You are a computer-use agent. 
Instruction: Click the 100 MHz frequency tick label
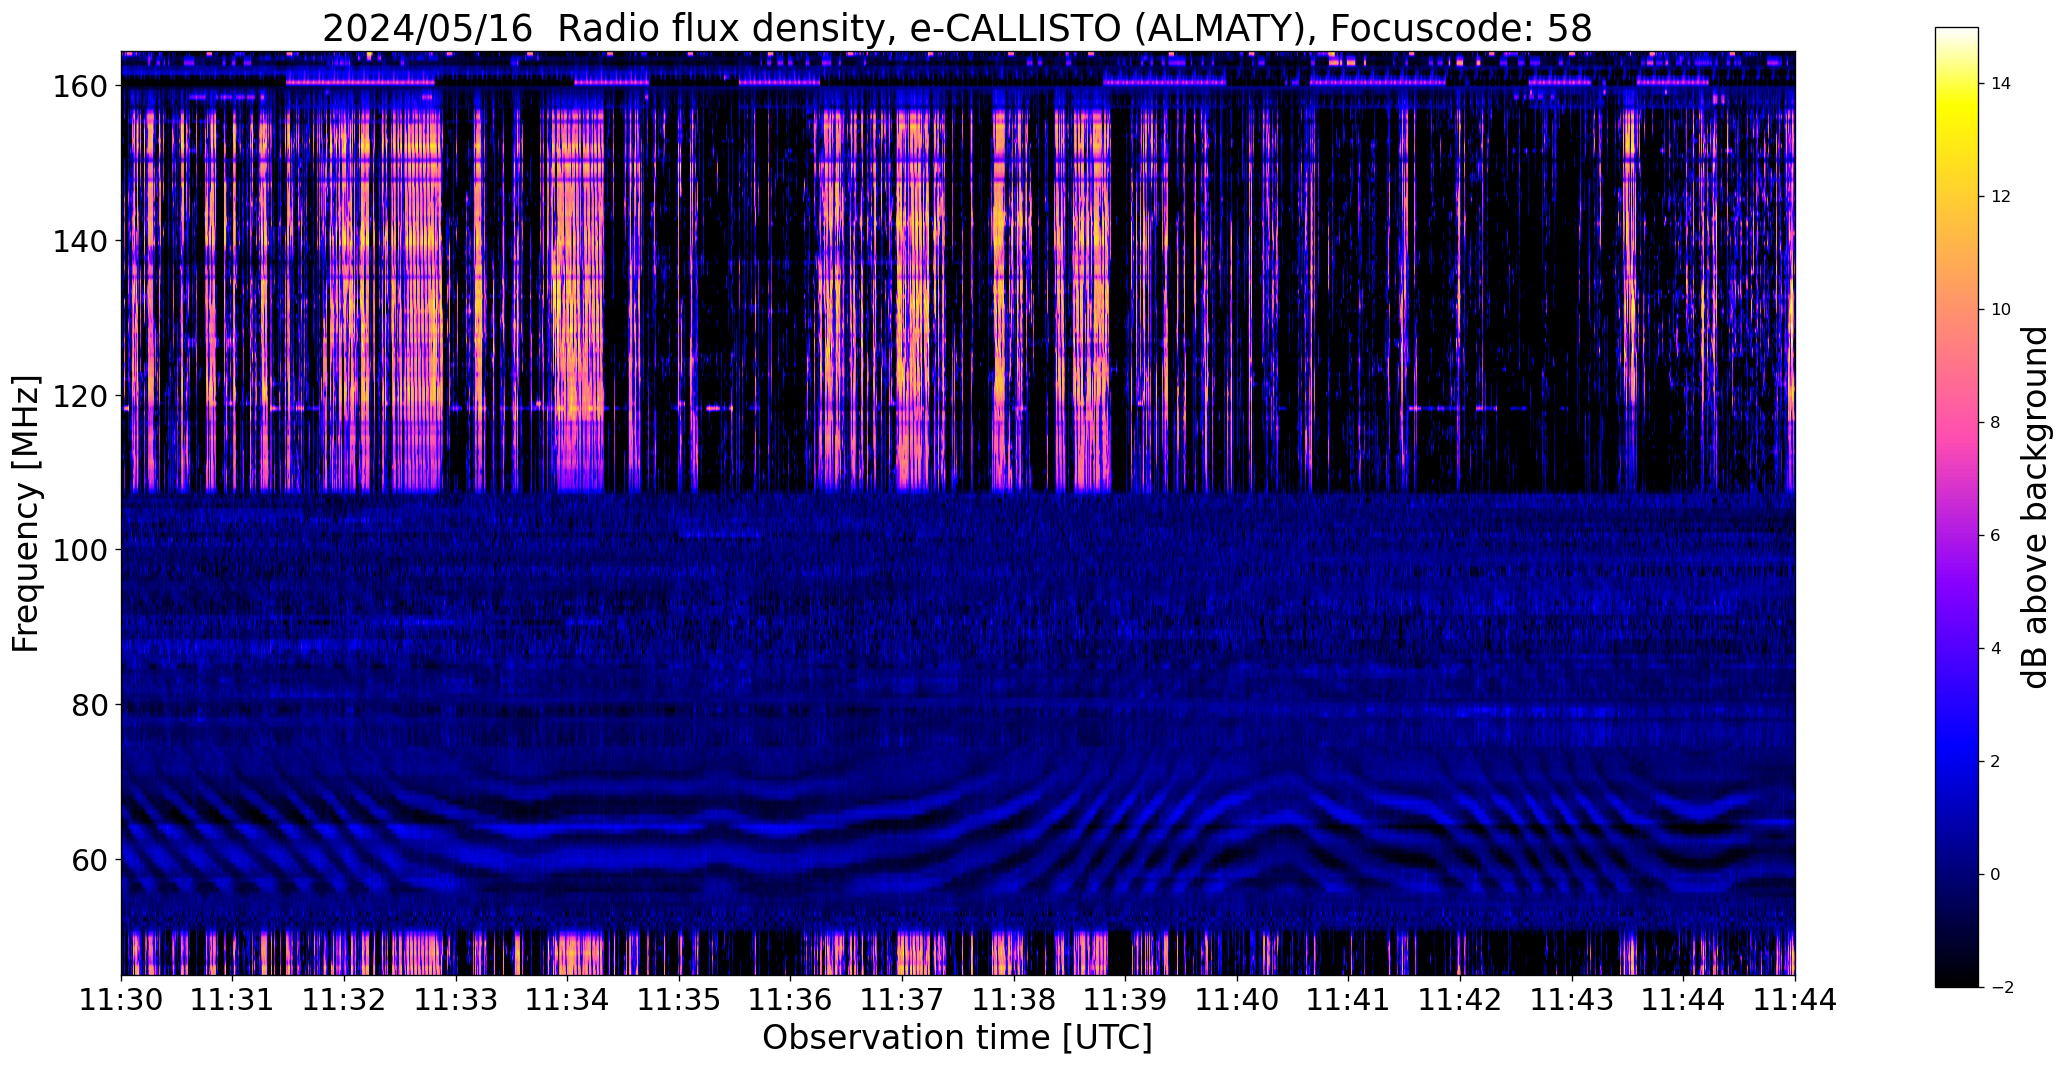pos(80,550)
